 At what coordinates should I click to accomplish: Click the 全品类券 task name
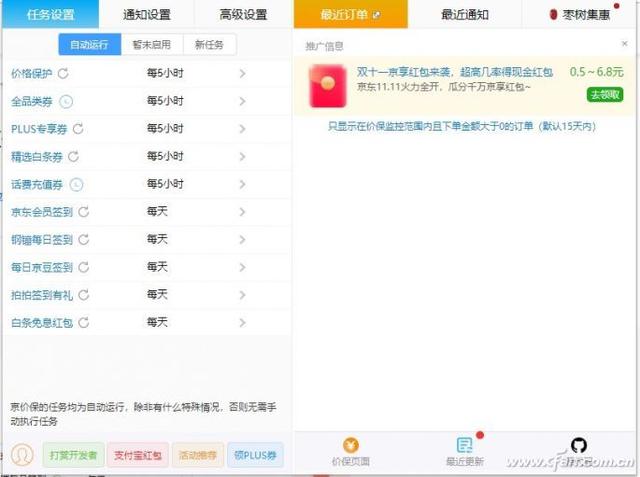32,101
